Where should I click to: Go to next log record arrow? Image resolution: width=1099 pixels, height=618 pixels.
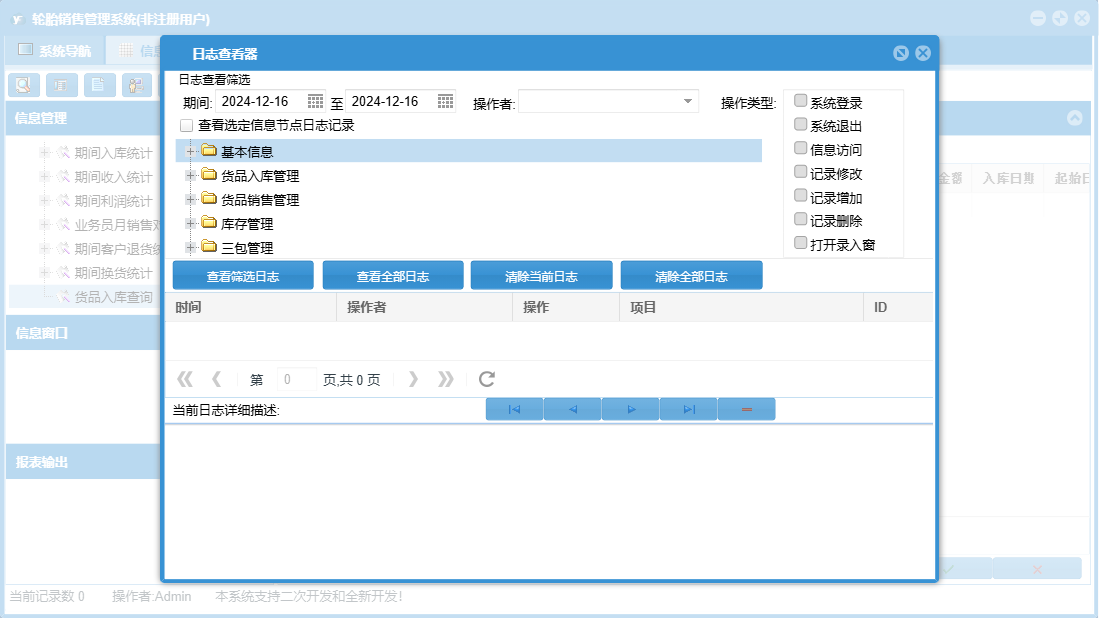630,409
